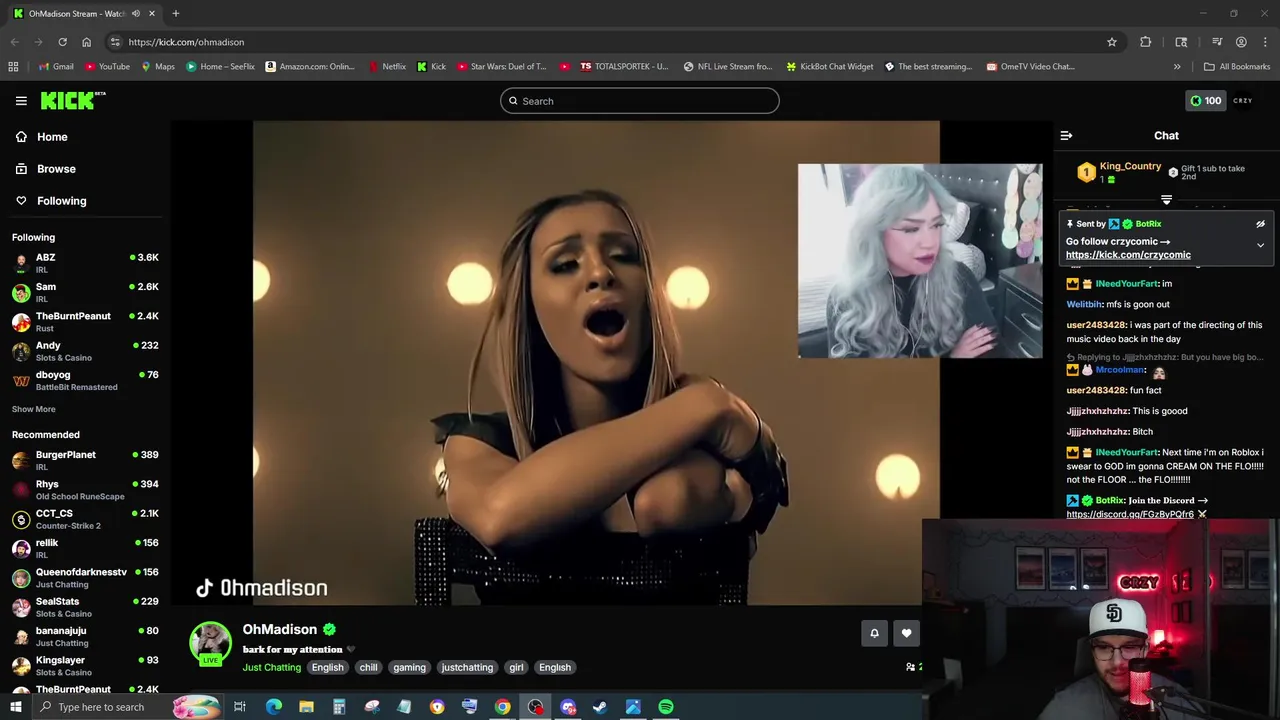
Task: Select the justchatting tag
Action: (x=467, y=667)
